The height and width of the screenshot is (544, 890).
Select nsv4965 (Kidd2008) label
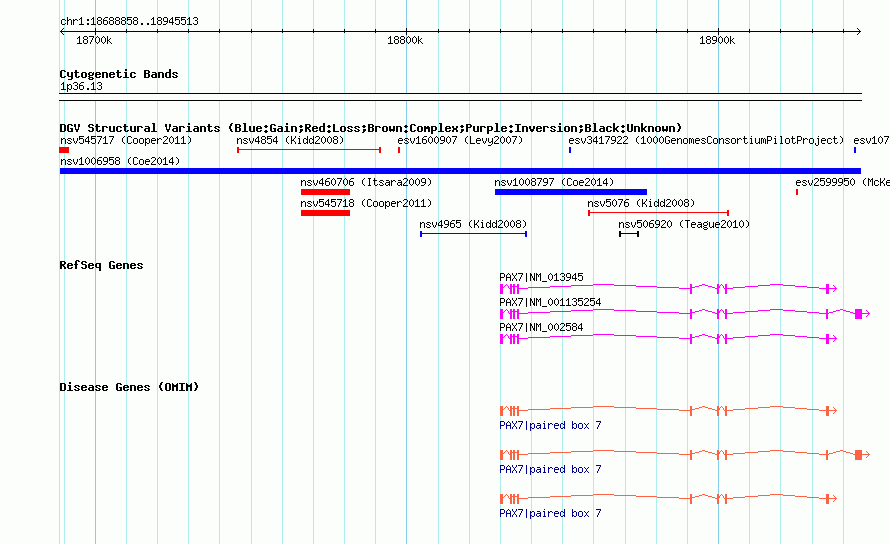pyautogui.click(x=473, y=224)
